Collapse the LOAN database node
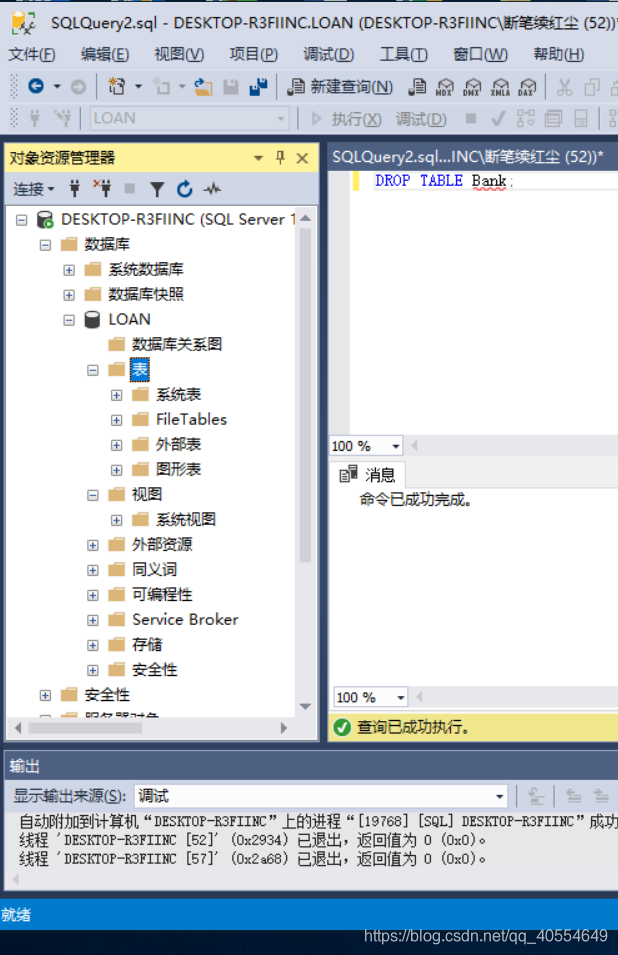618x955 pixels. (69, 320)
